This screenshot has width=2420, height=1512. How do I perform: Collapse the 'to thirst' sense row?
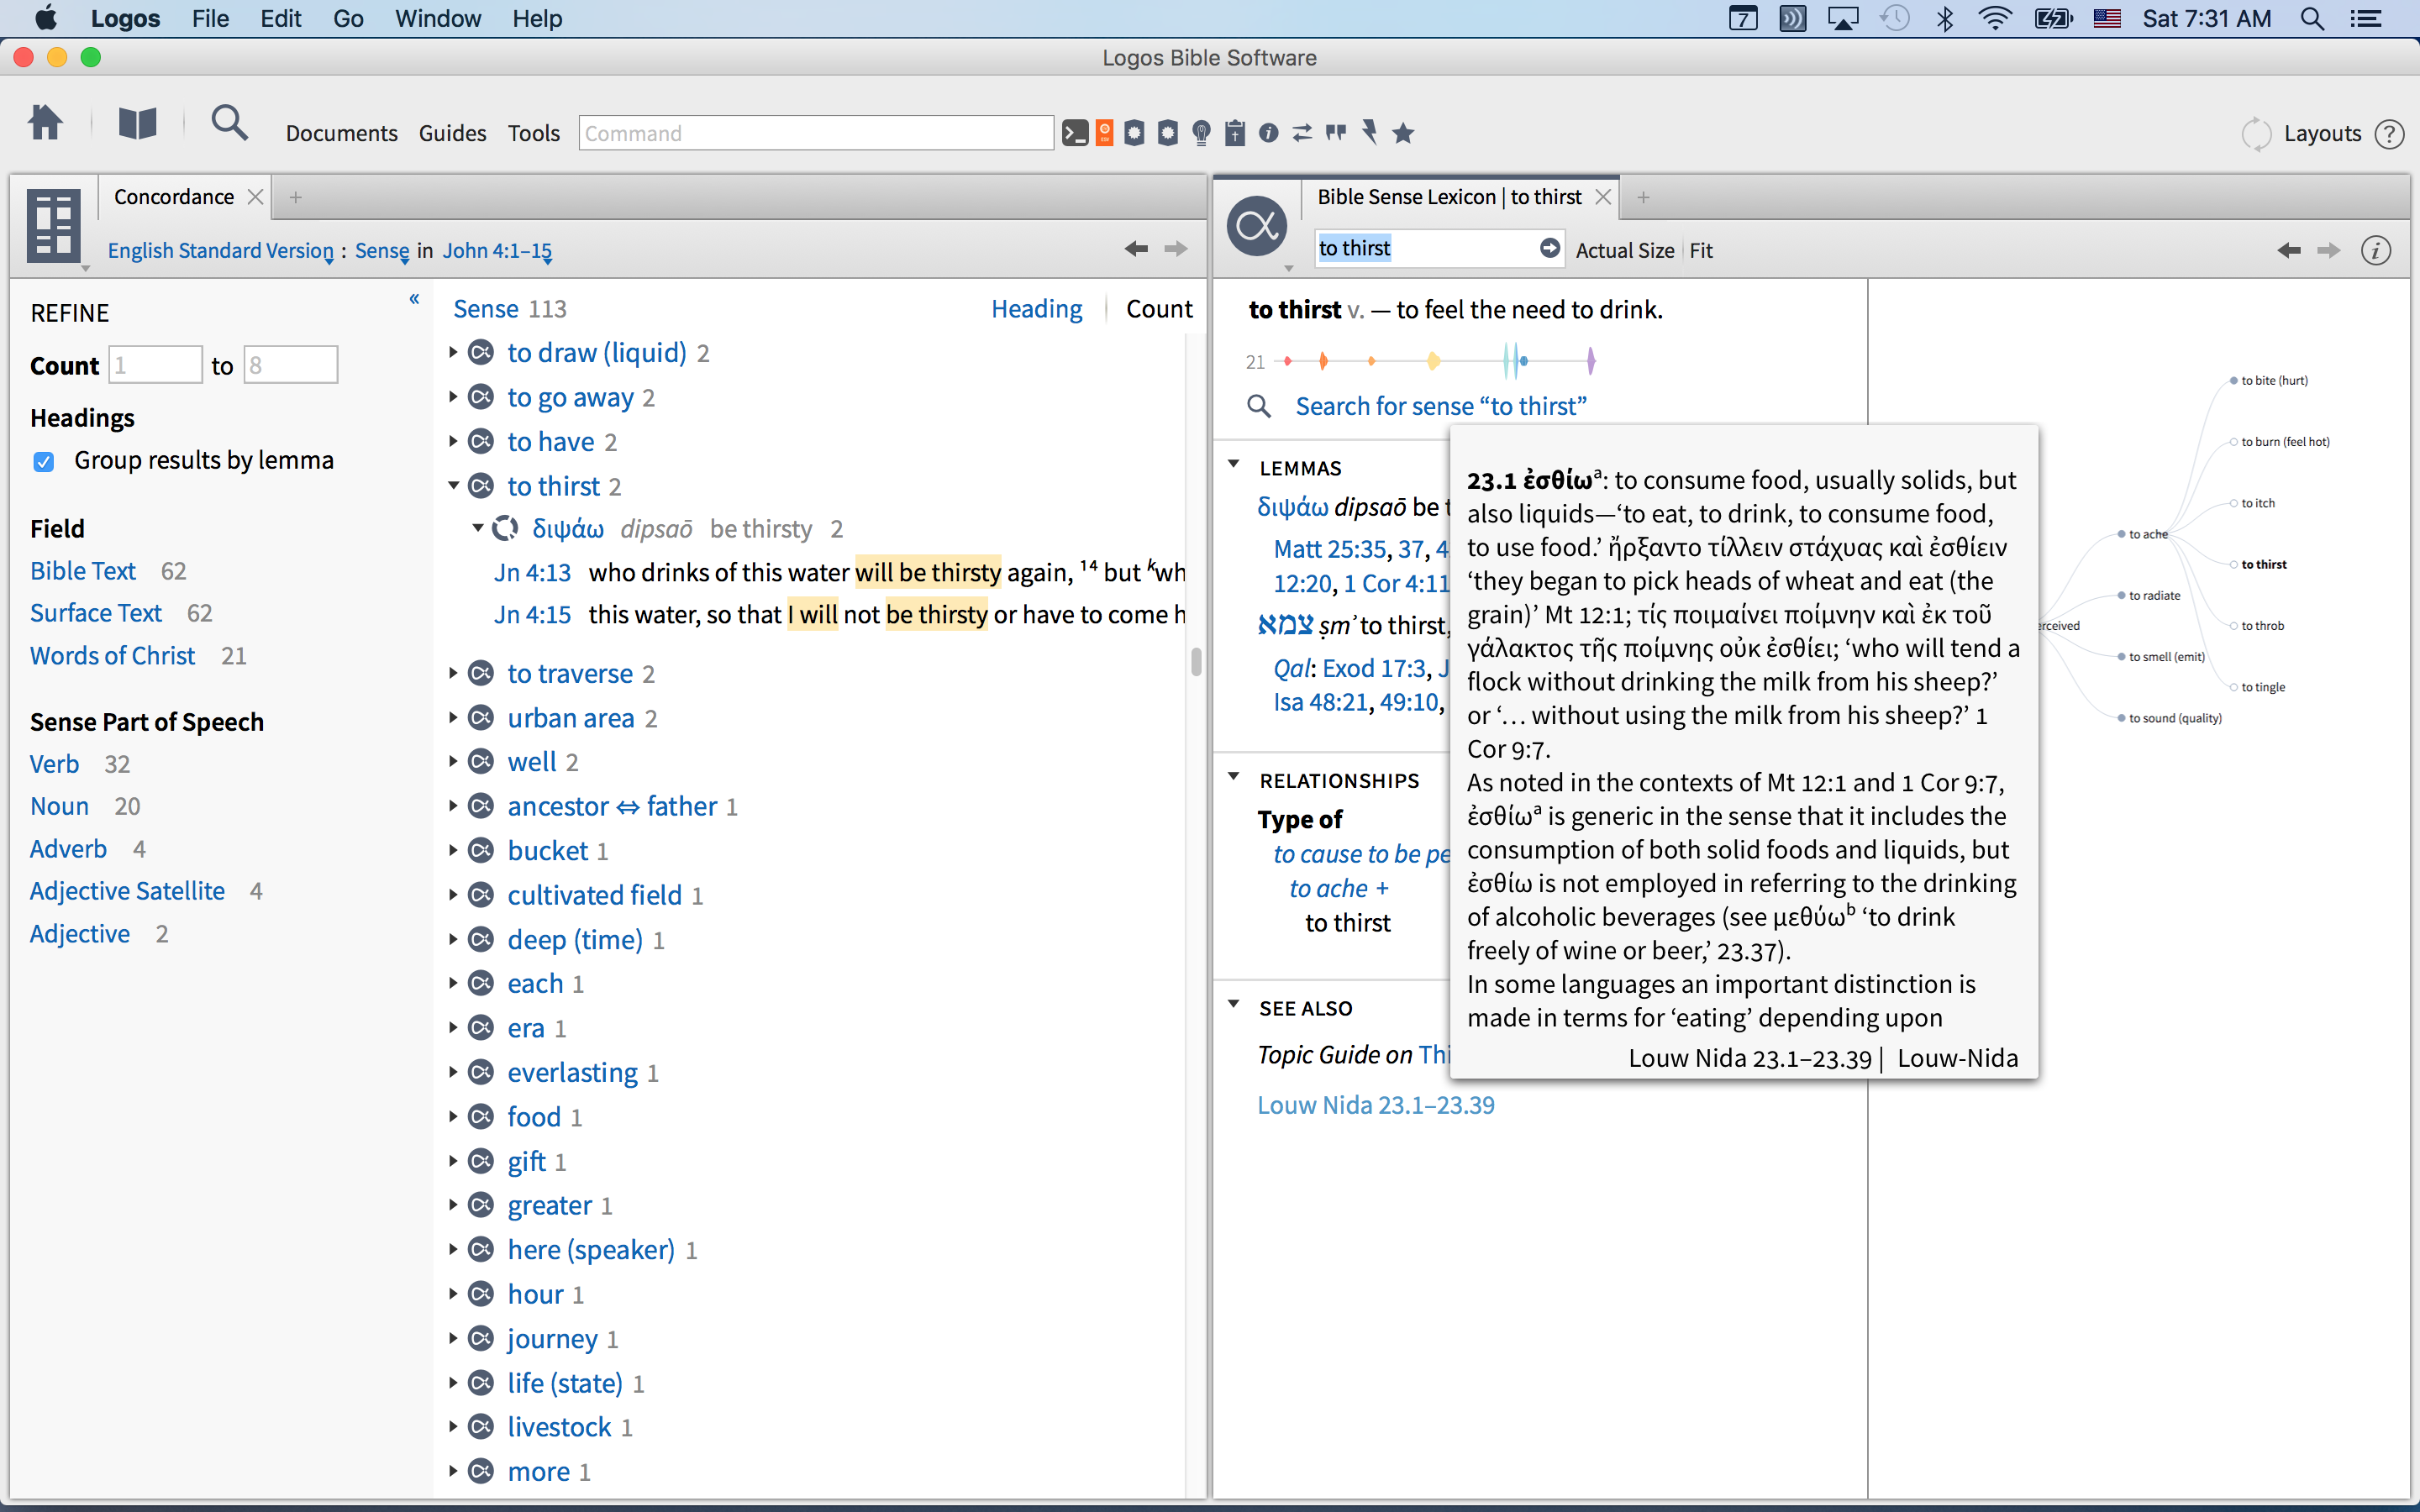pyautogui.click(x=453, y=486)
